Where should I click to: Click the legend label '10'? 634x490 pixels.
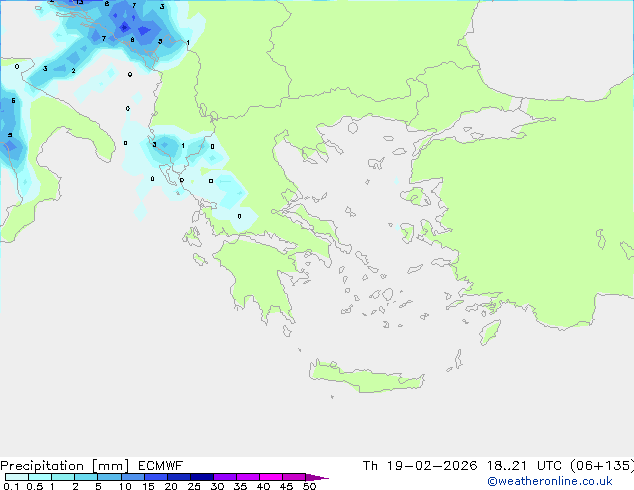(125, 486)
